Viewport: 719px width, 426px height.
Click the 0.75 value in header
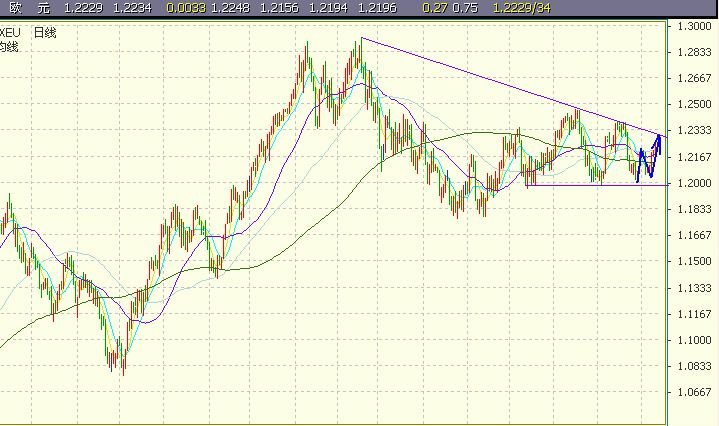[465, 8]
